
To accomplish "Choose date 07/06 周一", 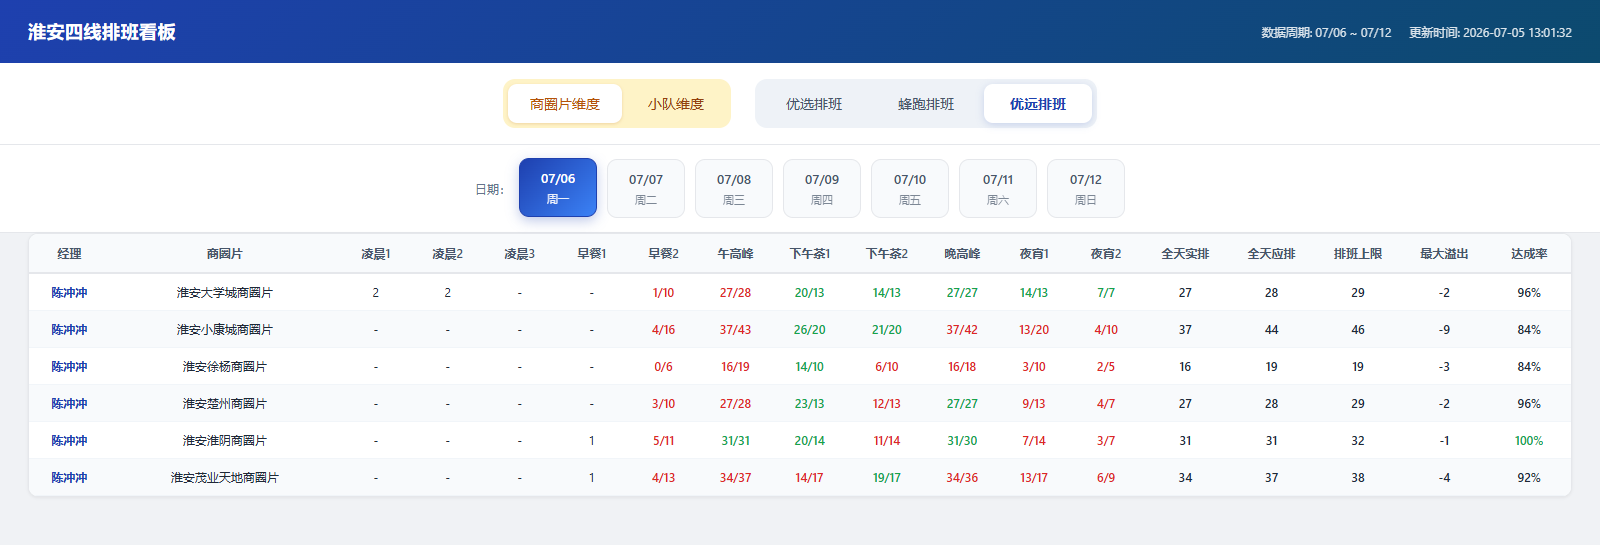I will pyautogui.click(x=558, y=188).
